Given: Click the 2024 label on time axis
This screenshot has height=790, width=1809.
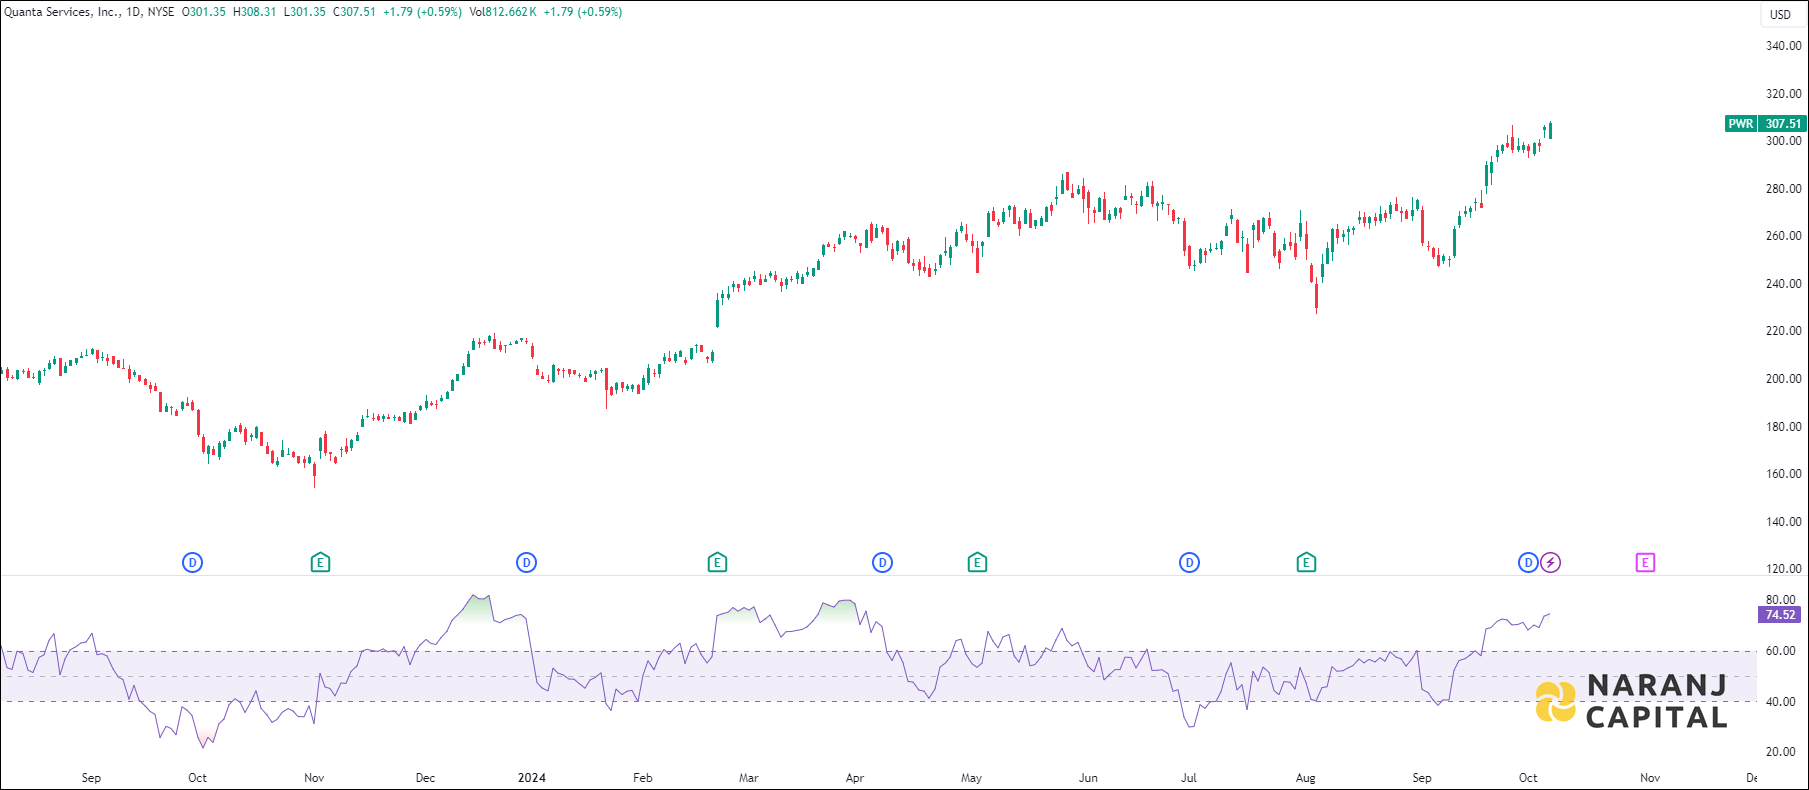Looking at the screenshot, I should click(x=532, y=778).
